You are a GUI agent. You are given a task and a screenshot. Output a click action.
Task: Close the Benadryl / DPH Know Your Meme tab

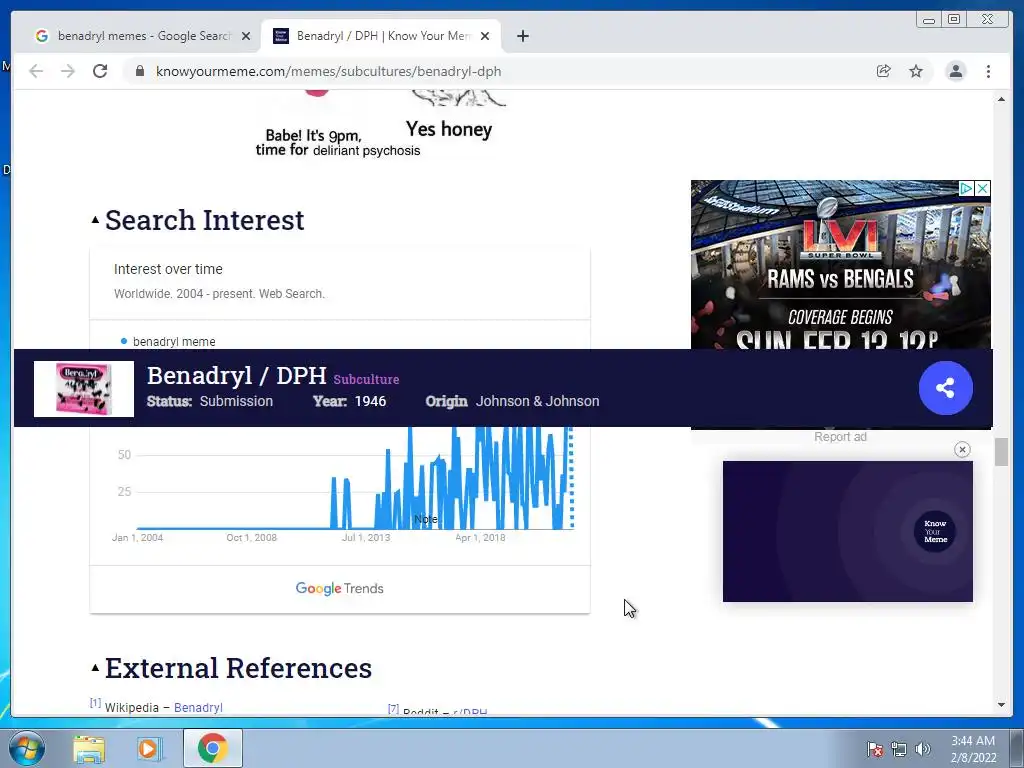click(485, 36)
